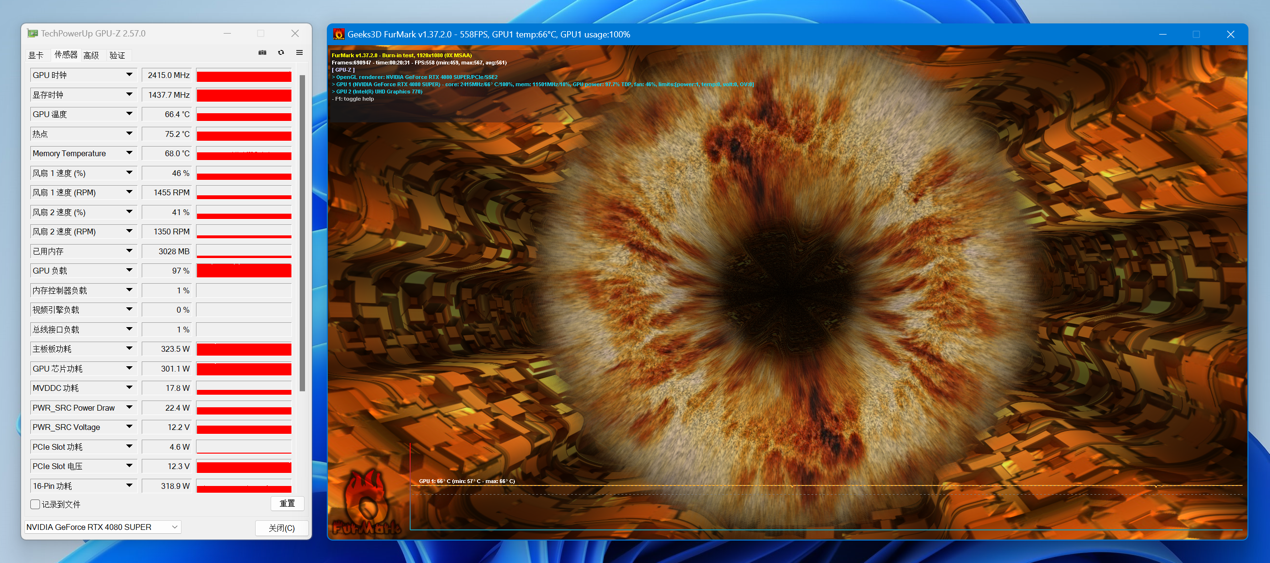Open the PWR_SRC Voltage dropdown
This screenshot has width=1270, height=563.
(x=129, y=428)
